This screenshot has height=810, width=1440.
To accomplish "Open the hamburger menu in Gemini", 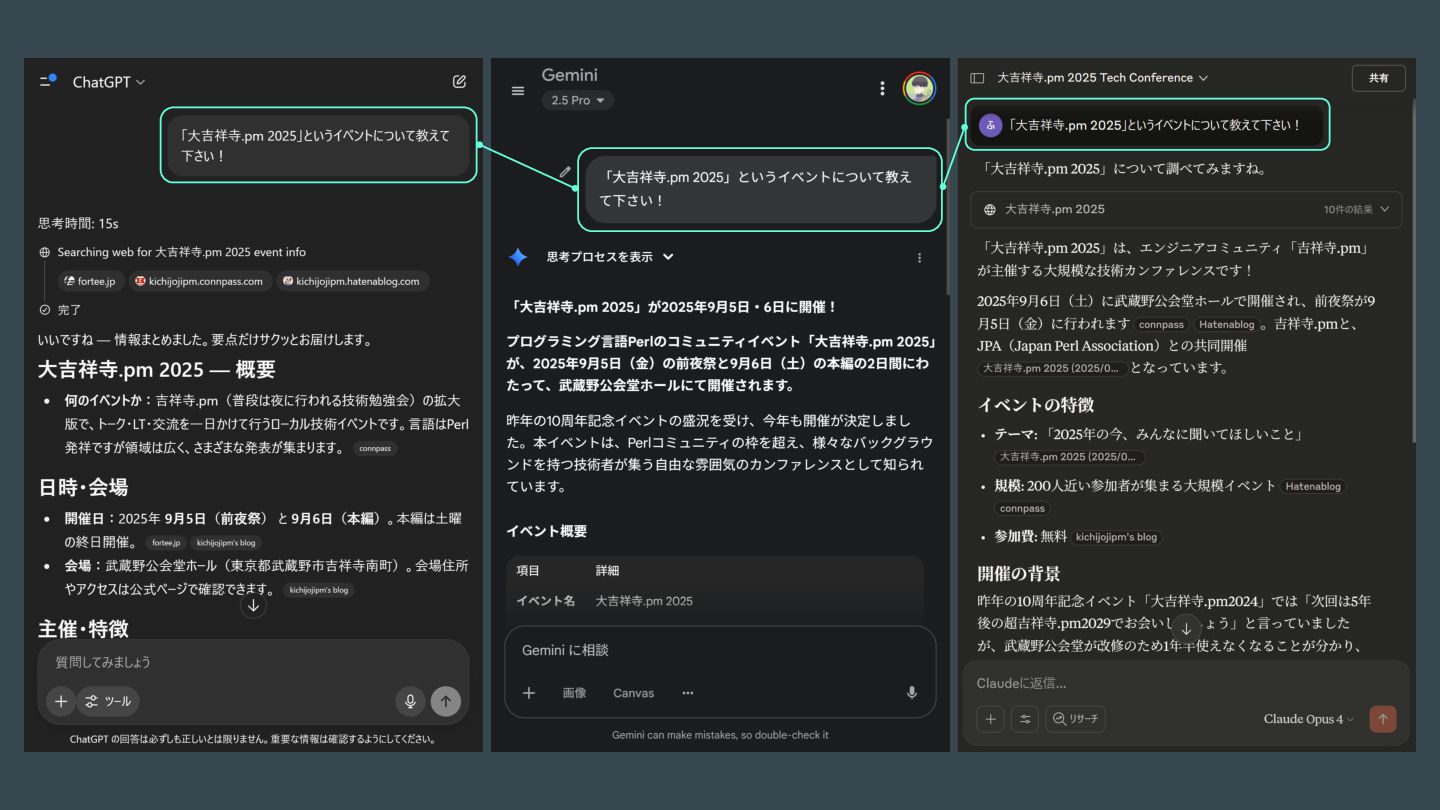I will click(x=518, y=90).
